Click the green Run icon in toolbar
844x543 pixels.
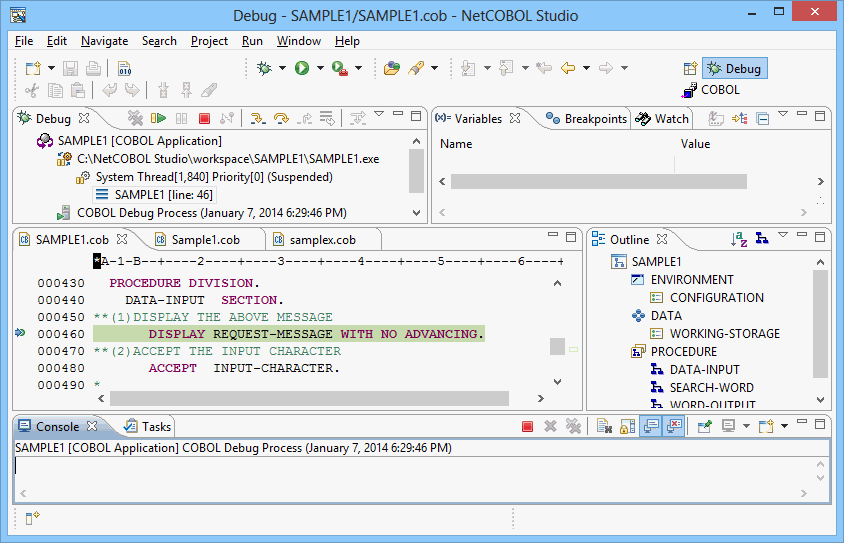(x=302, y=68)
